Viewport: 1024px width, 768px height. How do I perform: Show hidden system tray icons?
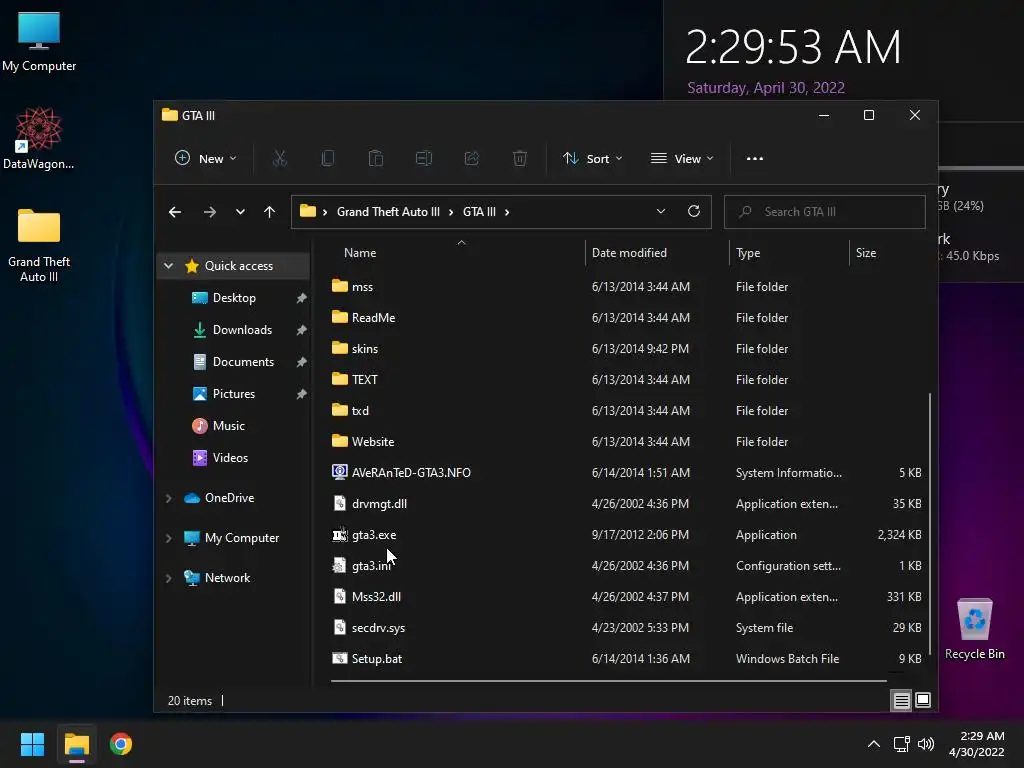coord(873,744)
